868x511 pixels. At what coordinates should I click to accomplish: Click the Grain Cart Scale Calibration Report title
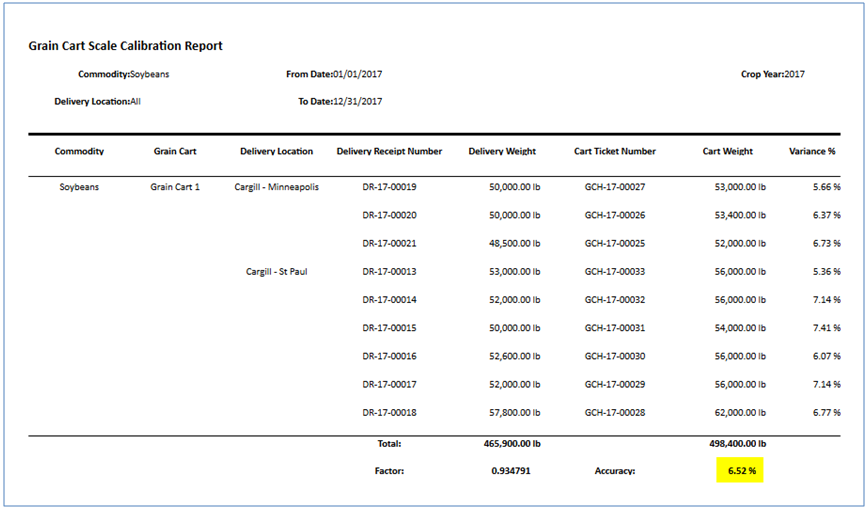(125, 46)
